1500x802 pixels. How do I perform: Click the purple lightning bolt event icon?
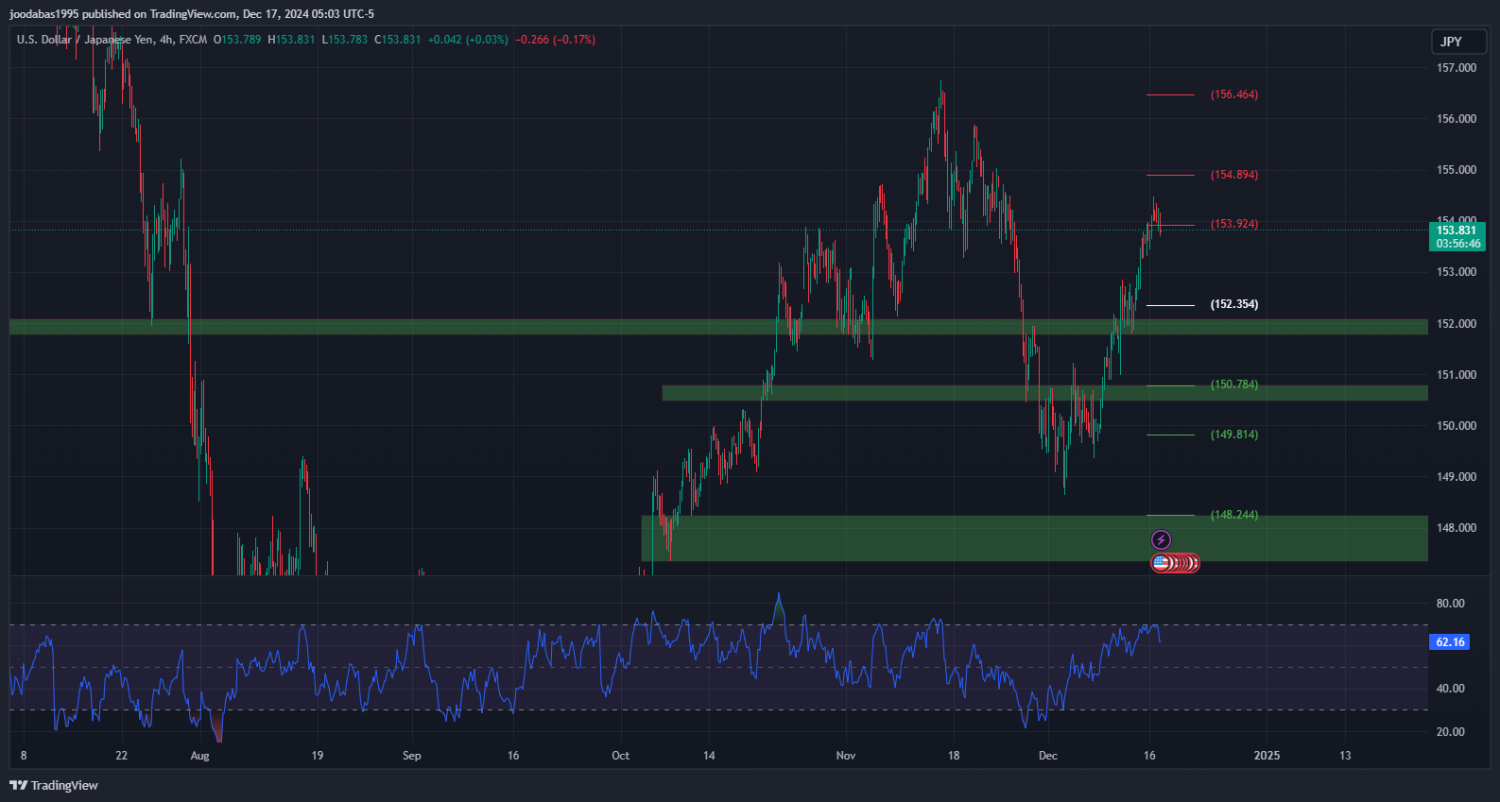pyautogui.click(x=1161, y=540)
